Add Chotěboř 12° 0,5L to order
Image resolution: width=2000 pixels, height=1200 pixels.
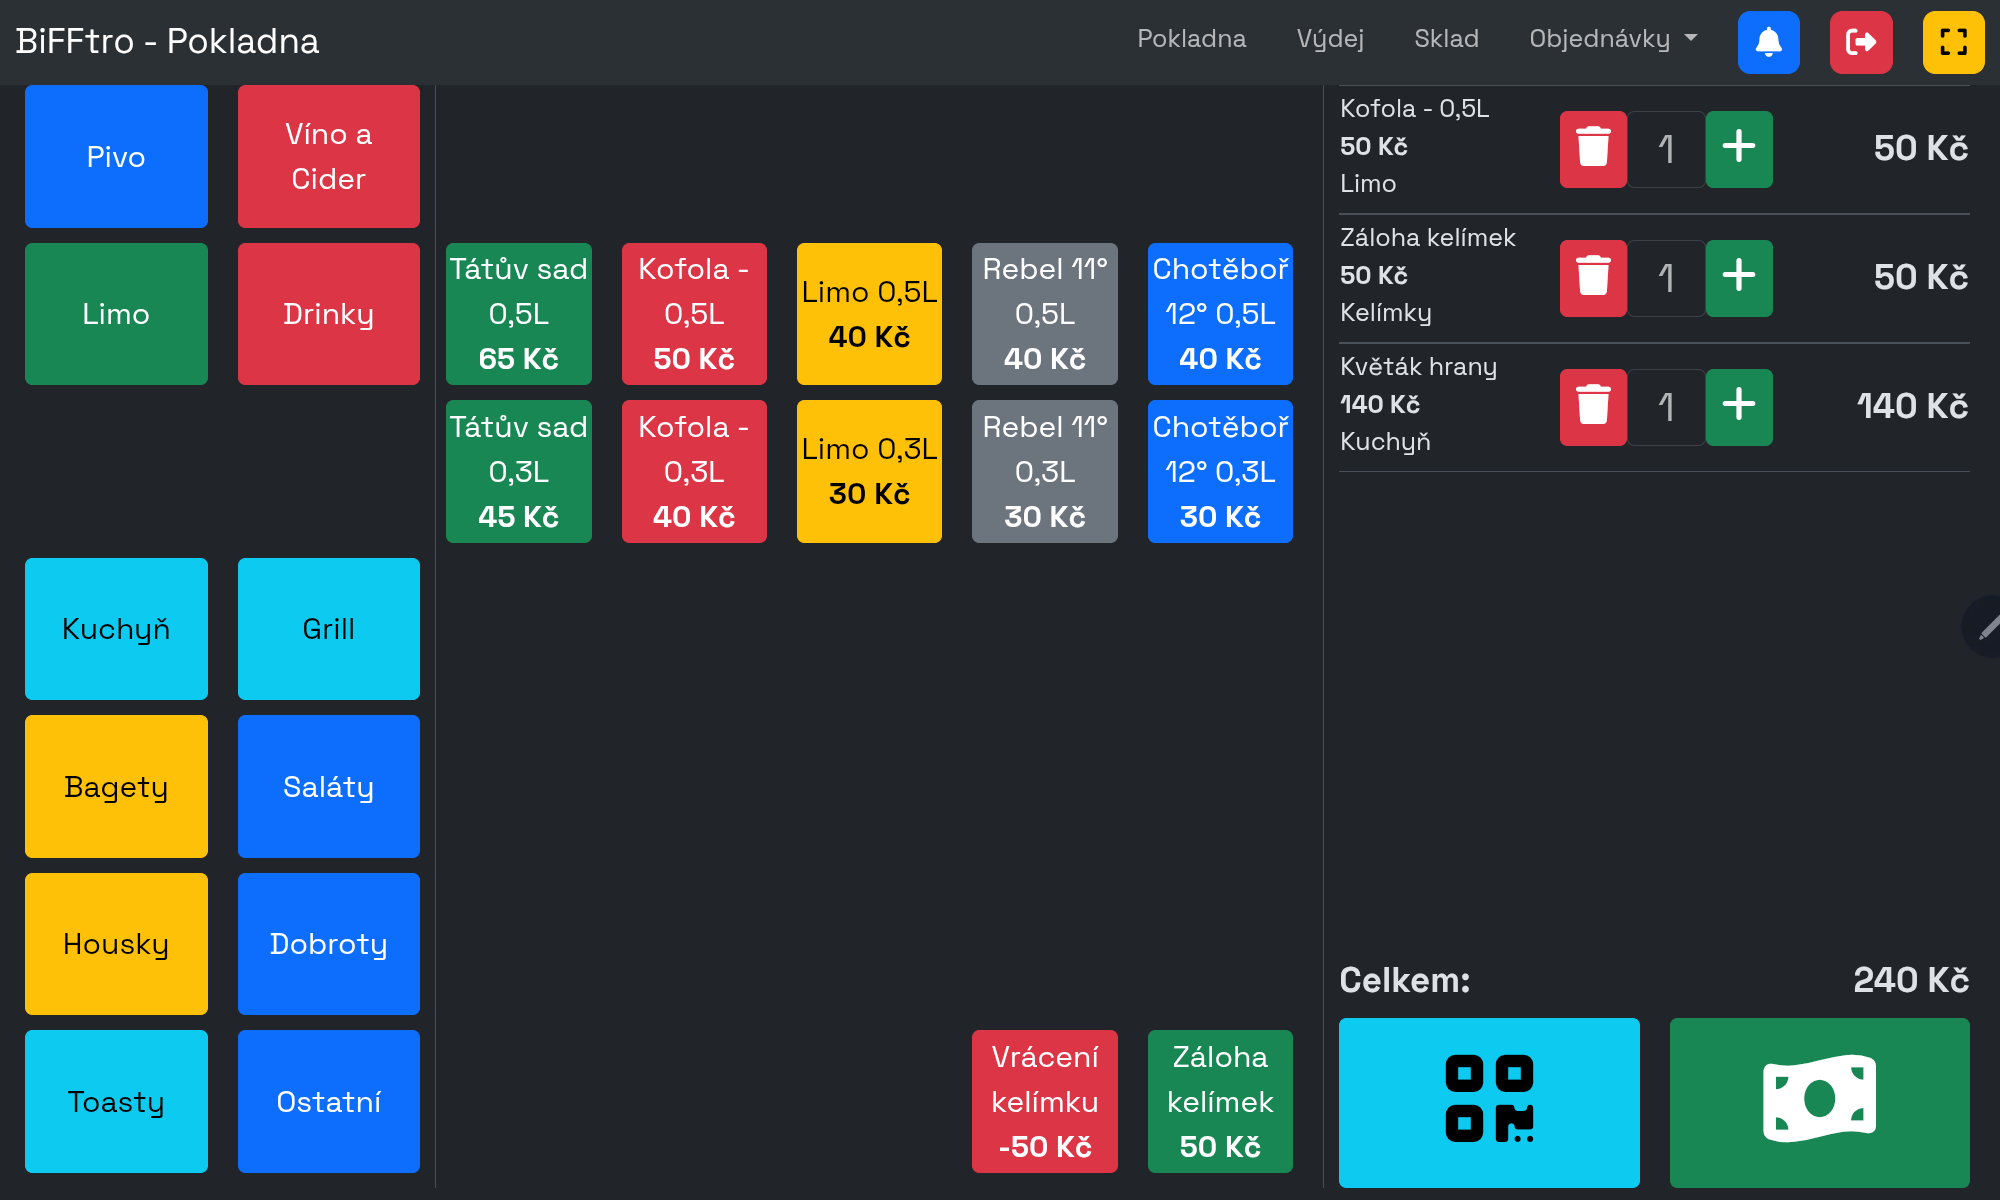pos(1219,314)
